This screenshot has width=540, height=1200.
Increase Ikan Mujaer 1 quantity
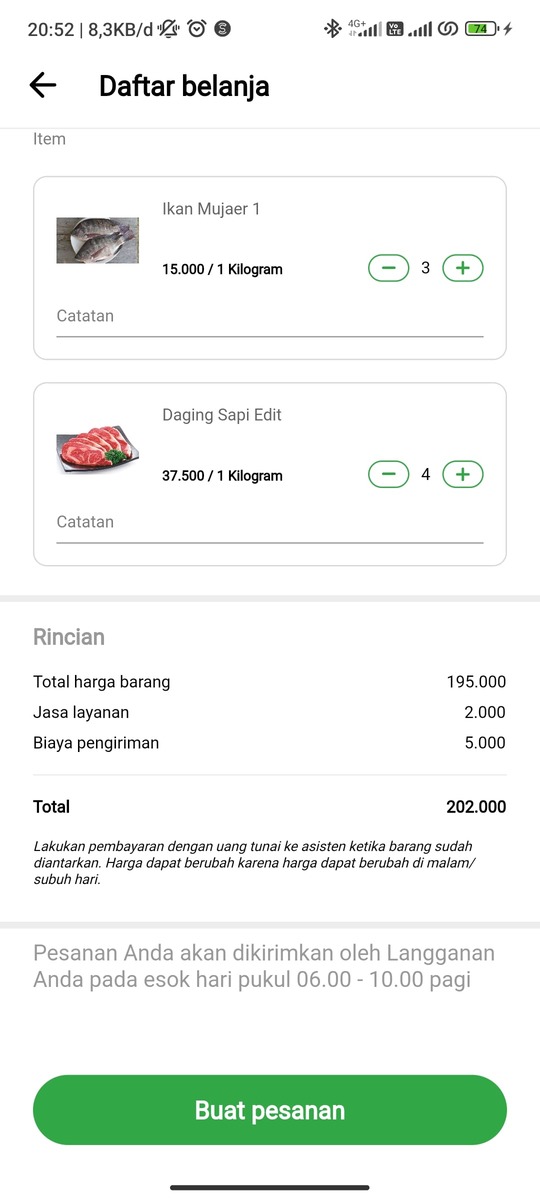[462, 268]
